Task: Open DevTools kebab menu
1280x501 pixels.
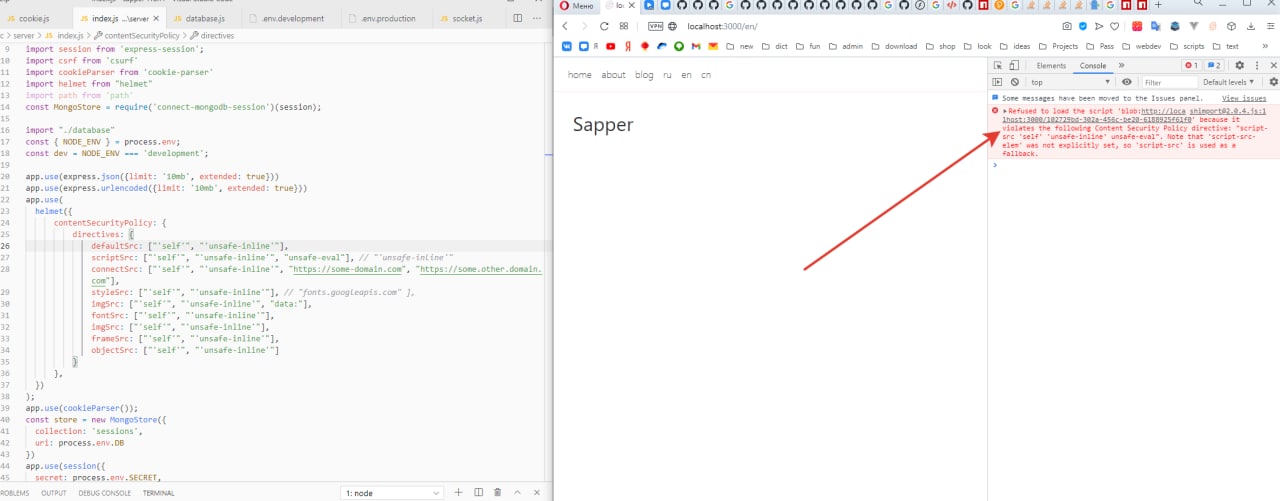Action: click(1256, 65)
